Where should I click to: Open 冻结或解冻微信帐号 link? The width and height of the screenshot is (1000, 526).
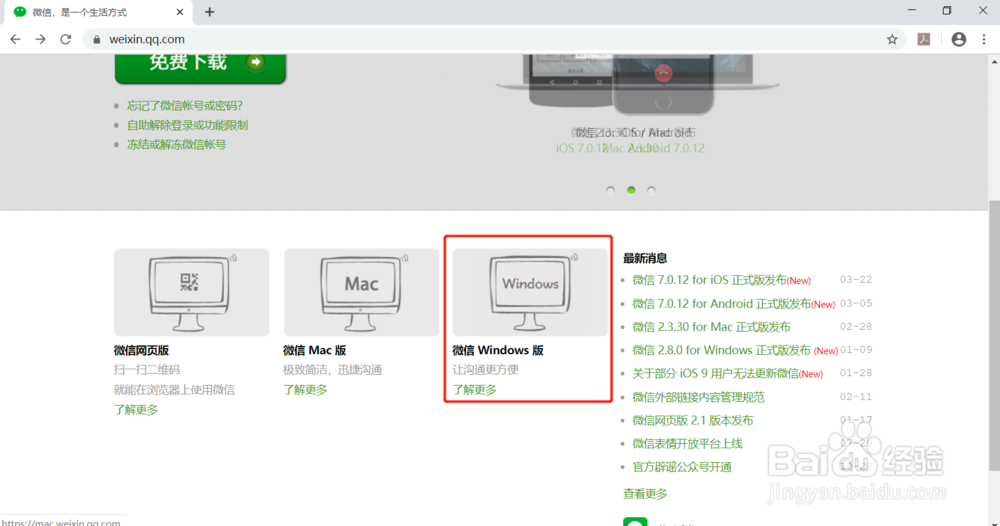(x=176, y=145)
